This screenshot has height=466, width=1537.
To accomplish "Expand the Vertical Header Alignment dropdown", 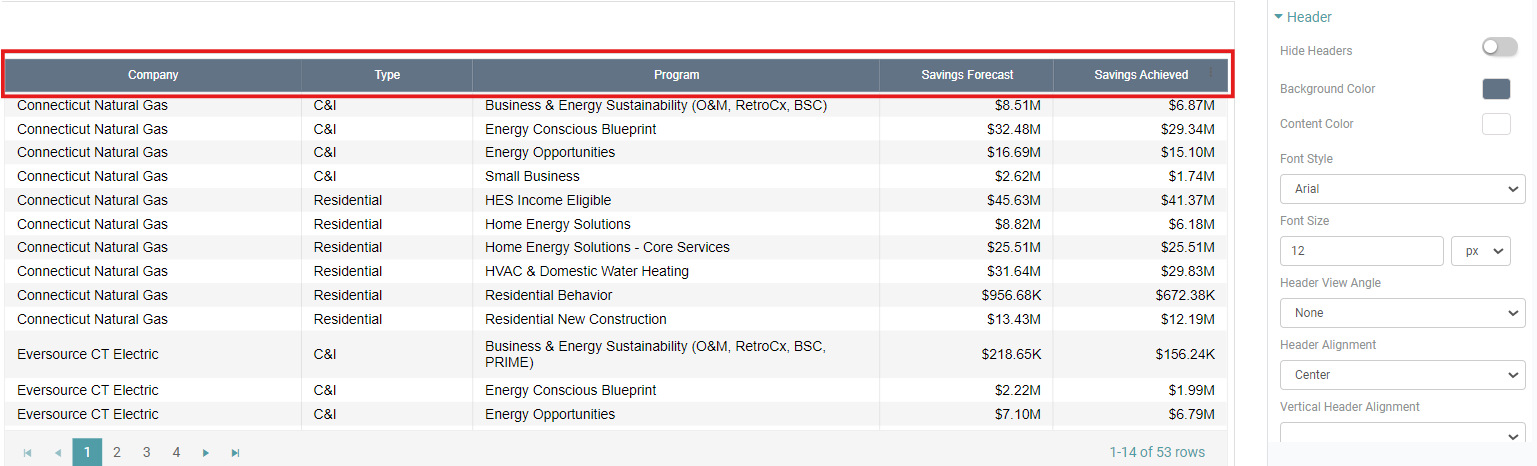I will pos(1402,435).
